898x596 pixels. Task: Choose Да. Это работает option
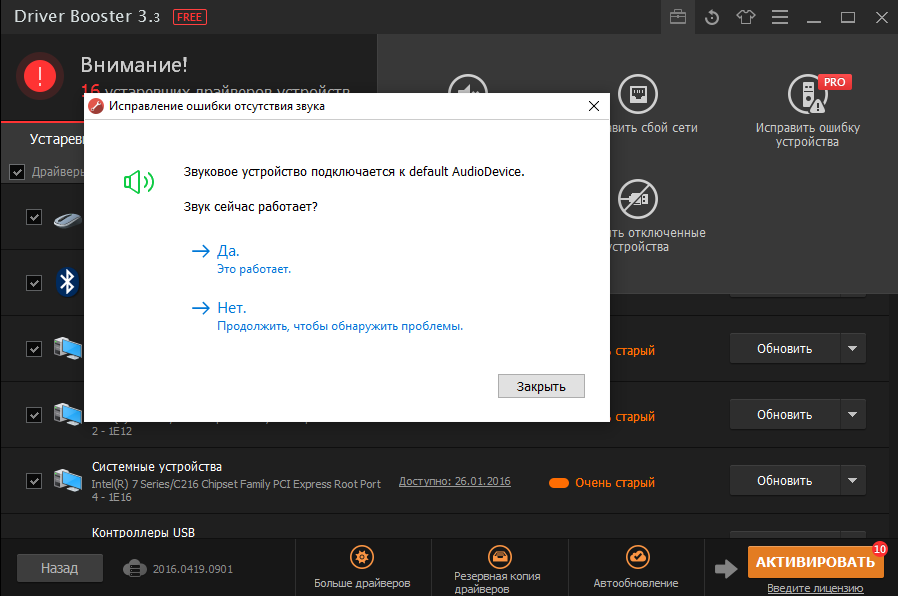(x=242, y=259)
